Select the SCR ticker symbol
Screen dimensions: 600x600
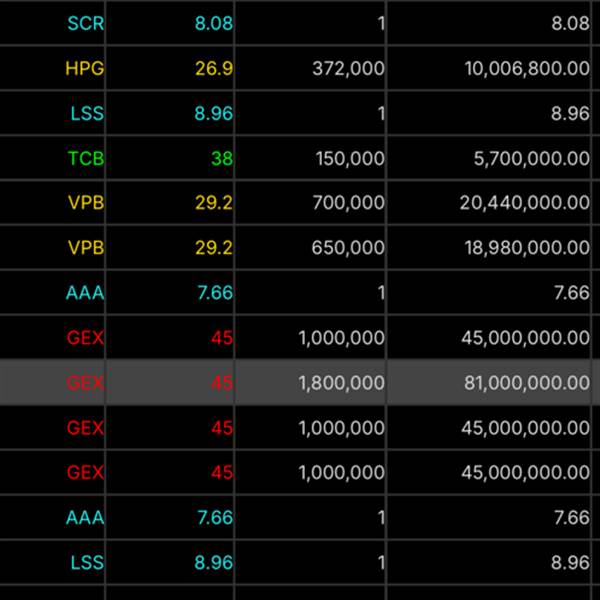point(86,23)
